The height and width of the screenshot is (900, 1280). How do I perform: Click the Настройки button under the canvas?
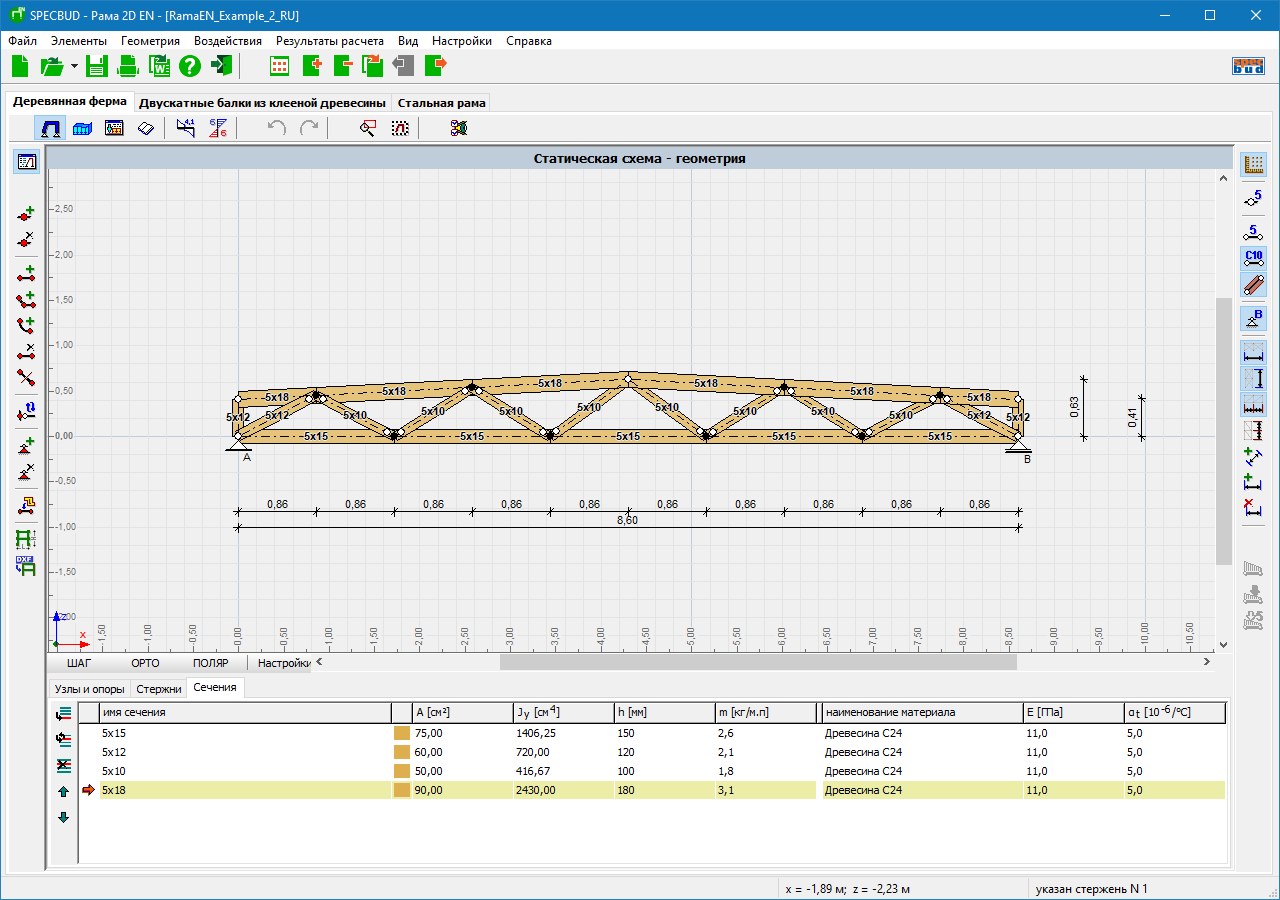(x=283, y=663)
